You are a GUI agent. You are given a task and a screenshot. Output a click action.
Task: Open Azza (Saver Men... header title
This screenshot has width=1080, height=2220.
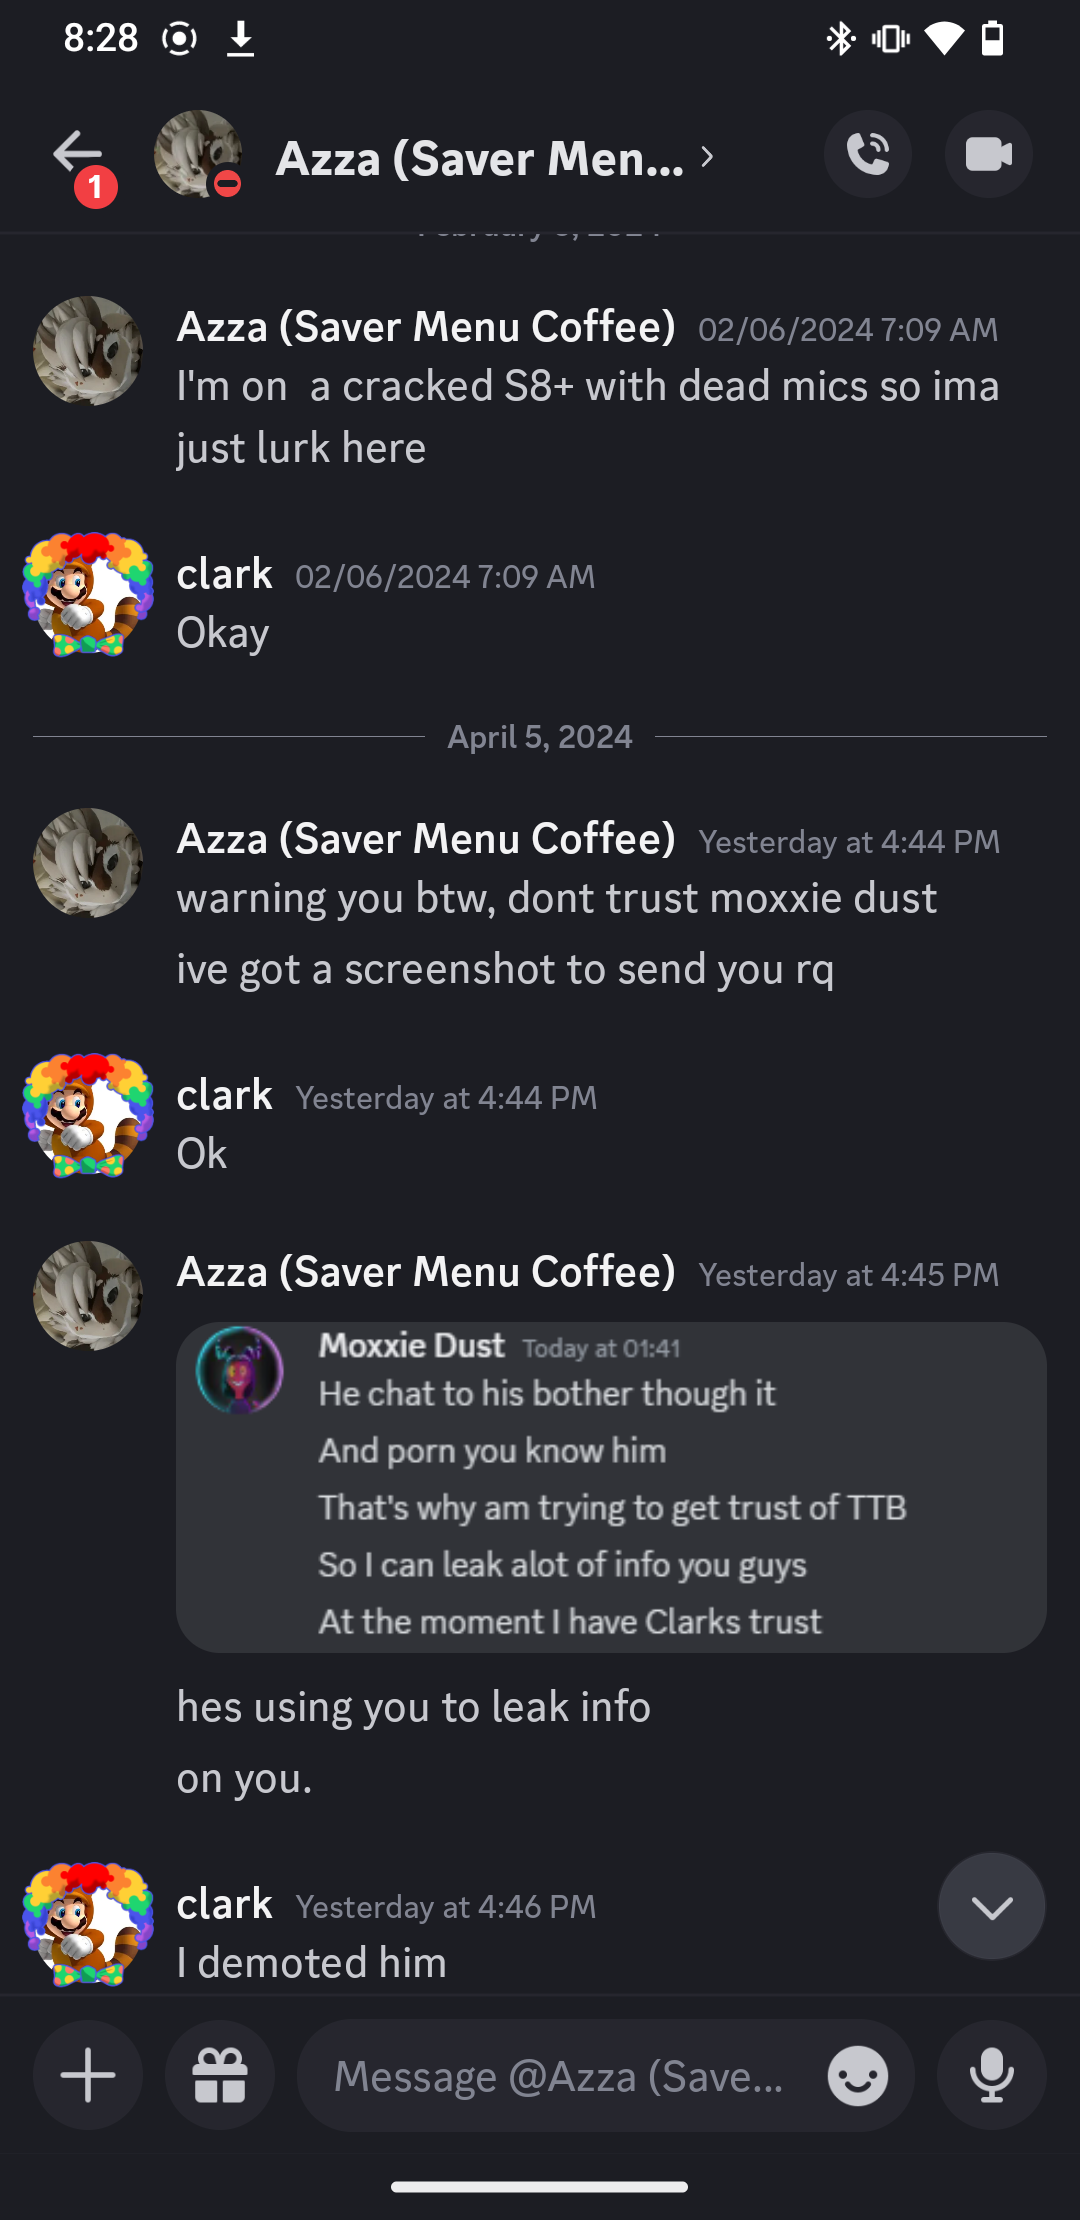point(480,158)
